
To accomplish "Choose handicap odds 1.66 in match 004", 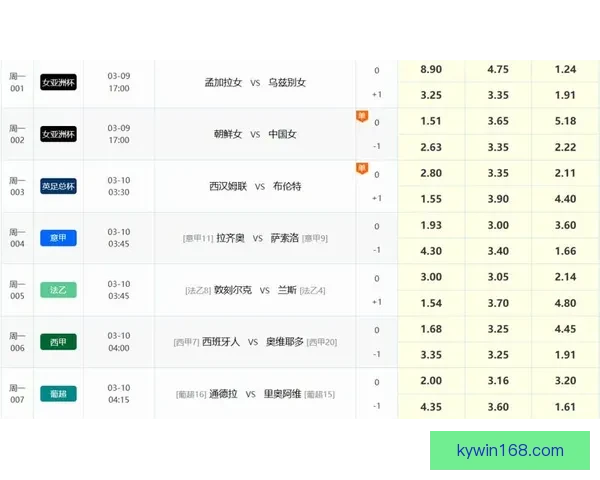I will (x=565, y=251).
